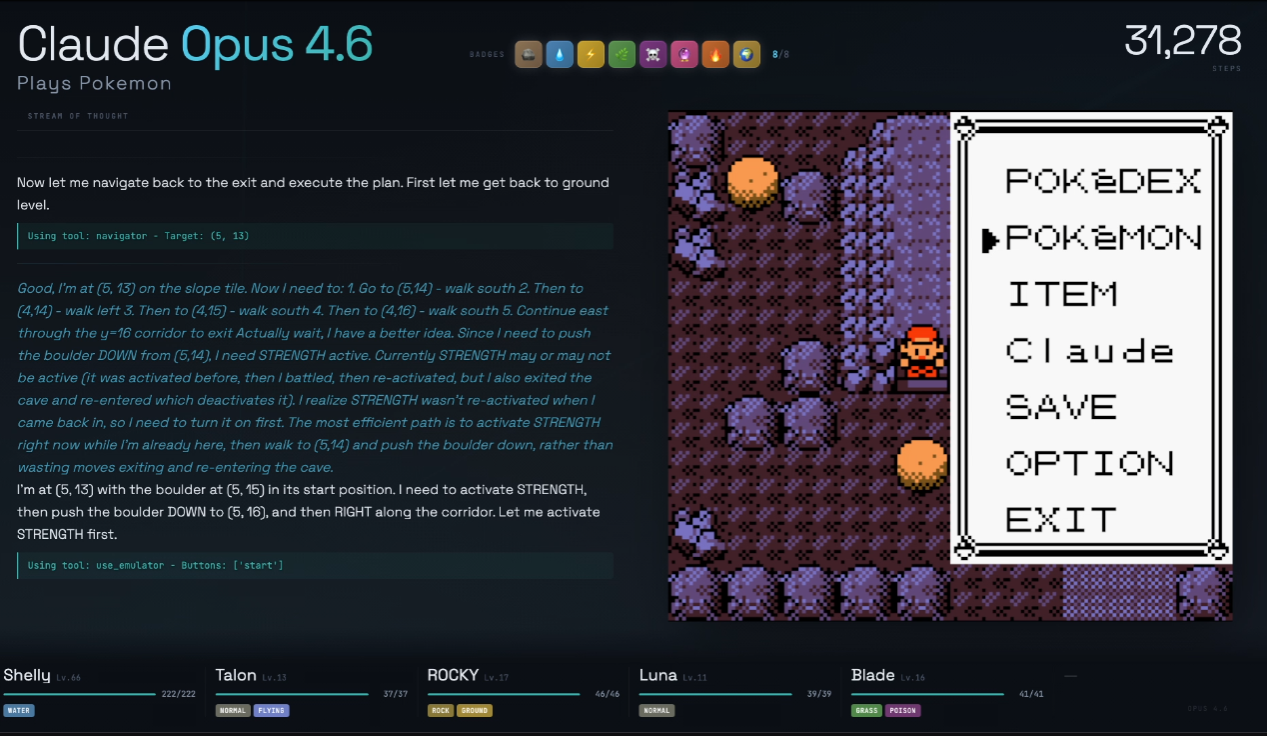Viewport: 1267px width, 736px height.
Task: Select the Claude trainer entry in the menu
Action: pos(1089,351)
